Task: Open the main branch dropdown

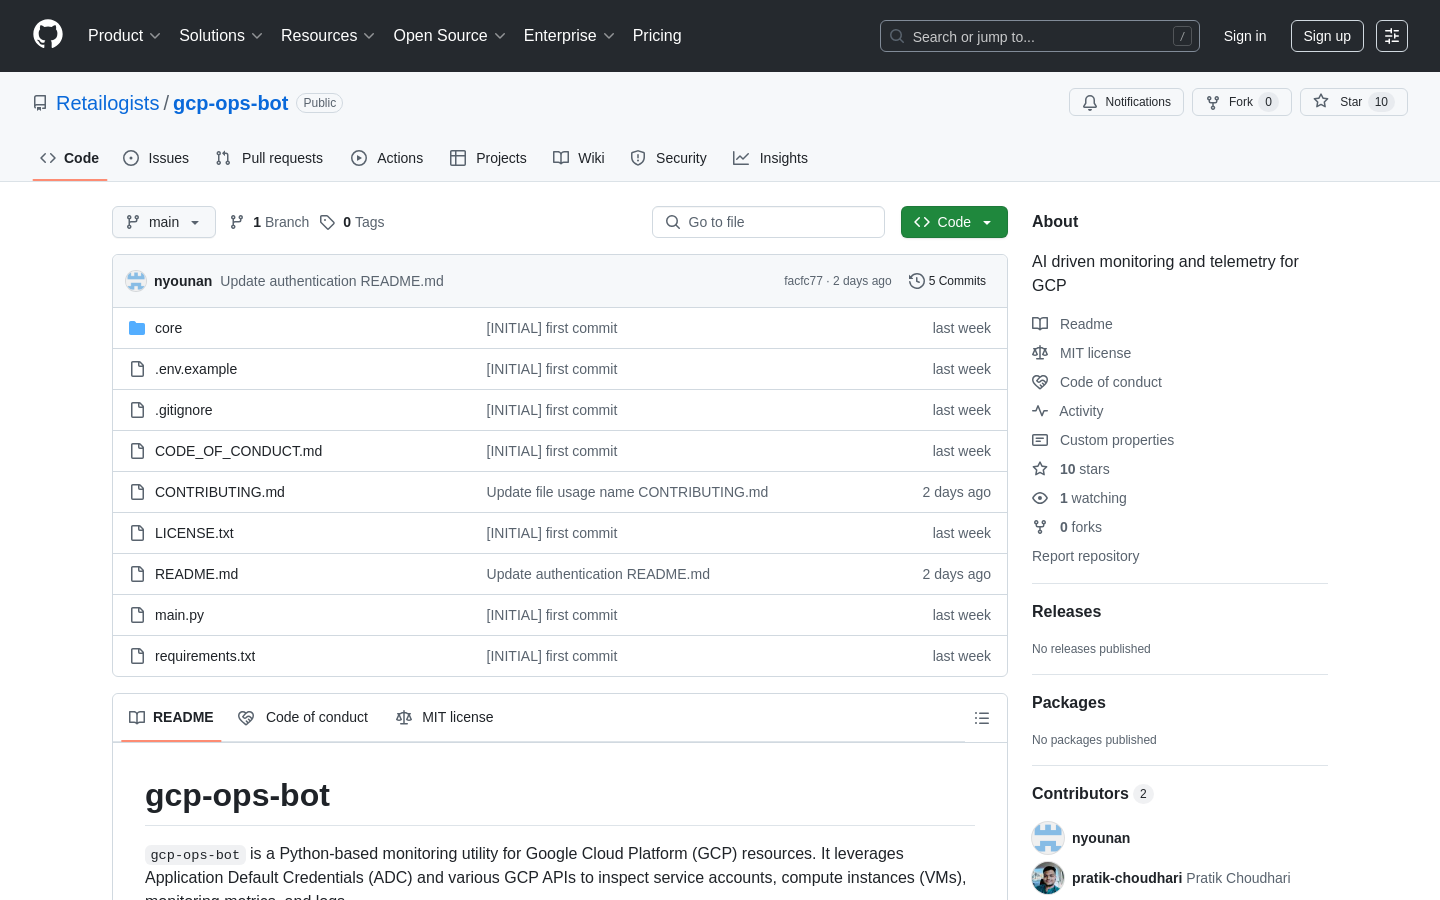Action: 164,222
